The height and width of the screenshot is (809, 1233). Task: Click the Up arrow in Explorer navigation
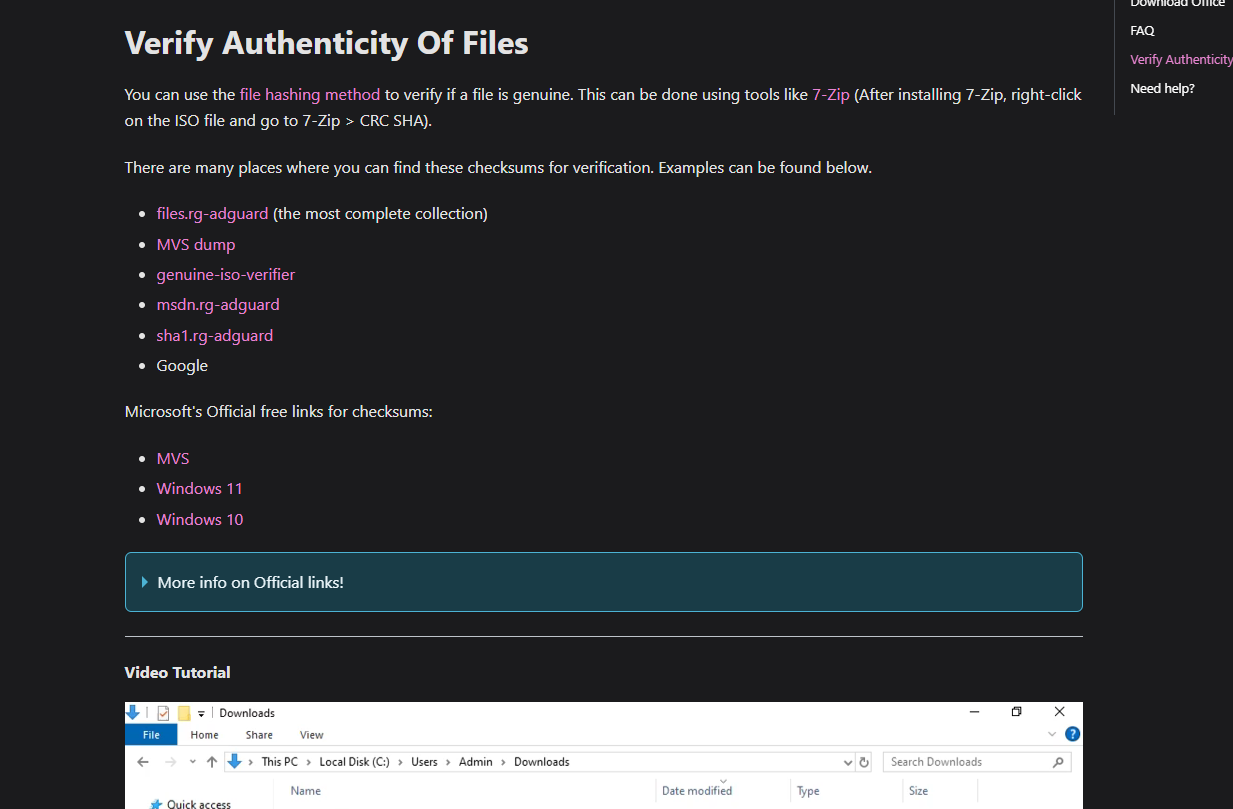tap(211, 762)
